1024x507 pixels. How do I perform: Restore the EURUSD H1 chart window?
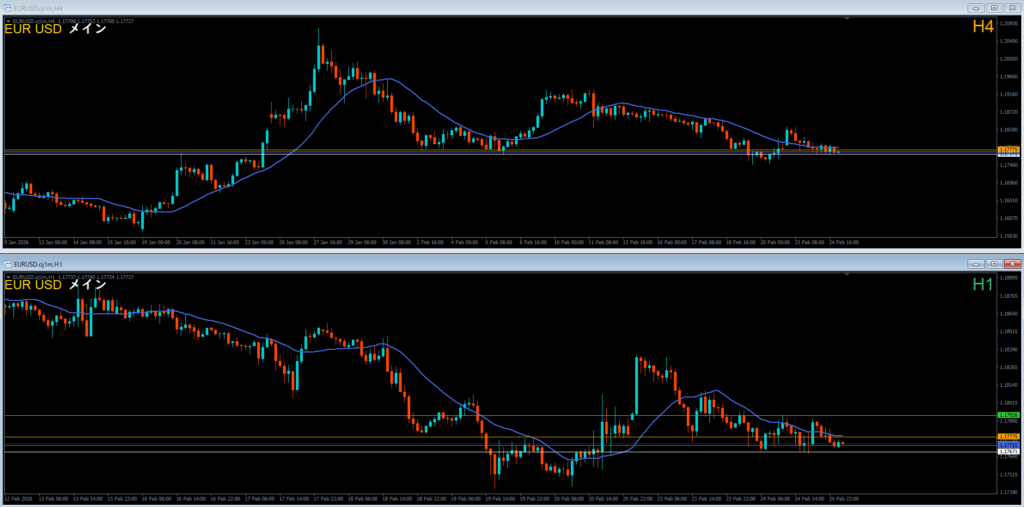point(994,264)
